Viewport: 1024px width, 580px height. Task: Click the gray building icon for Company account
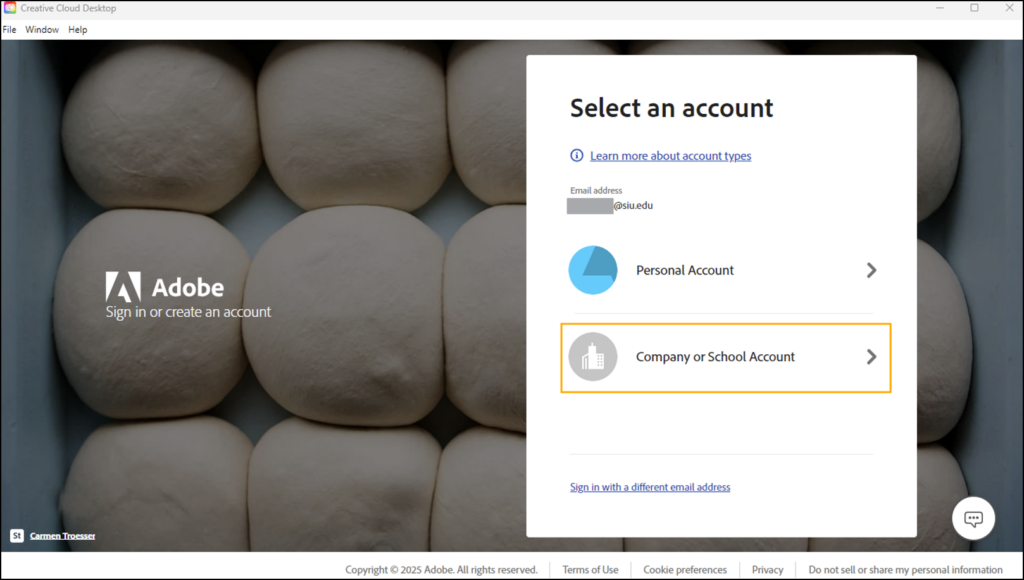[x=593, y=357]
